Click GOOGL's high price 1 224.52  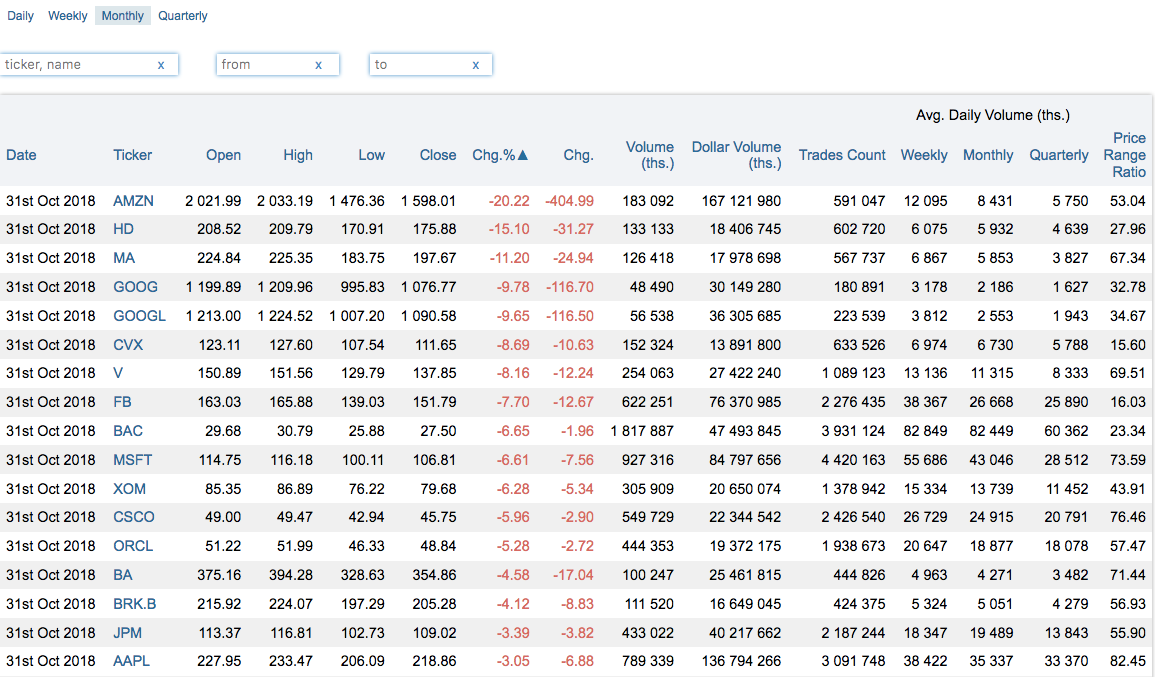click(285, 316)
